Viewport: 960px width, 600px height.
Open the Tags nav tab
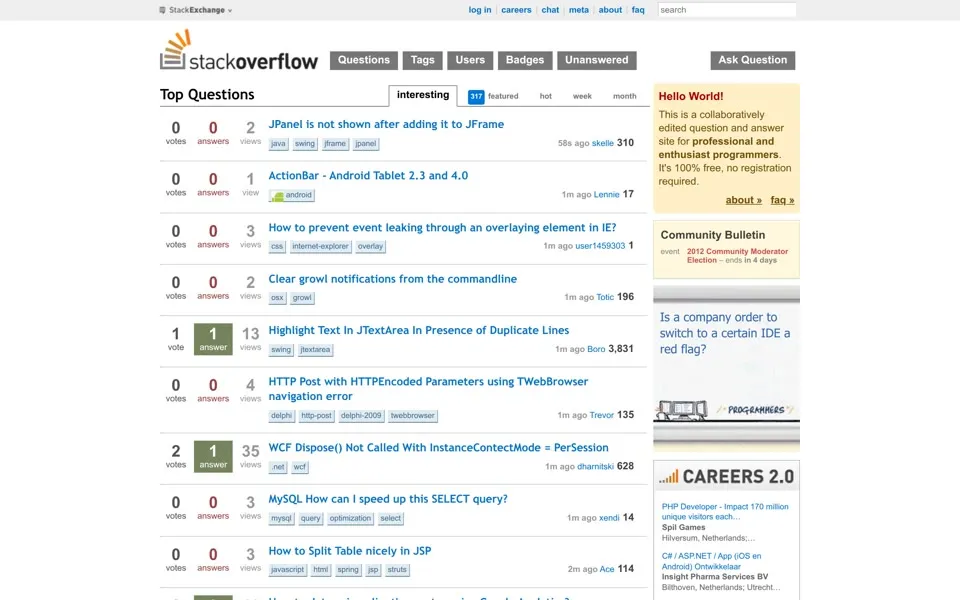click(x=422, y=60)
